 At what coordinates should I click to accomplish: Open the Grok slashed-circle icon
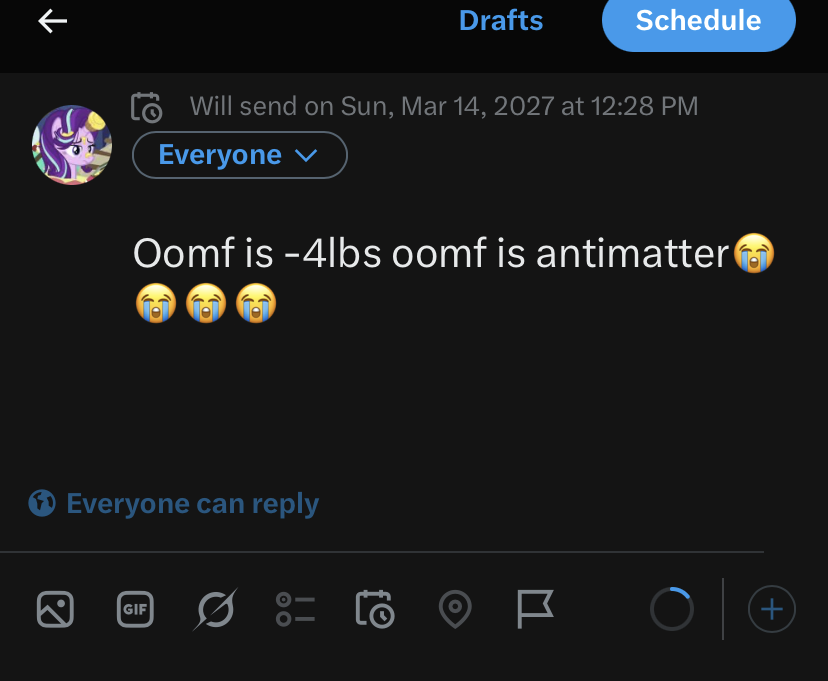point(215,609)
